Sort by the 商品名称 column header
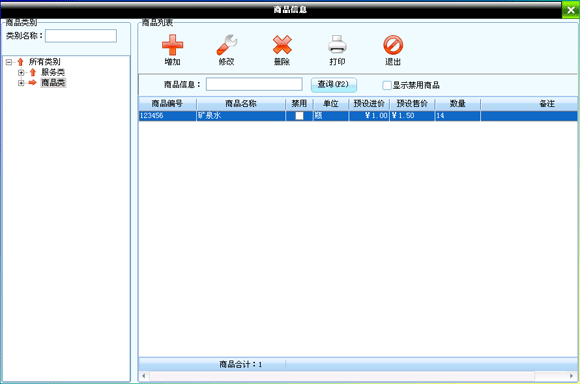The height and width of the screenshot is (384, 580). (x=241, y=104)
